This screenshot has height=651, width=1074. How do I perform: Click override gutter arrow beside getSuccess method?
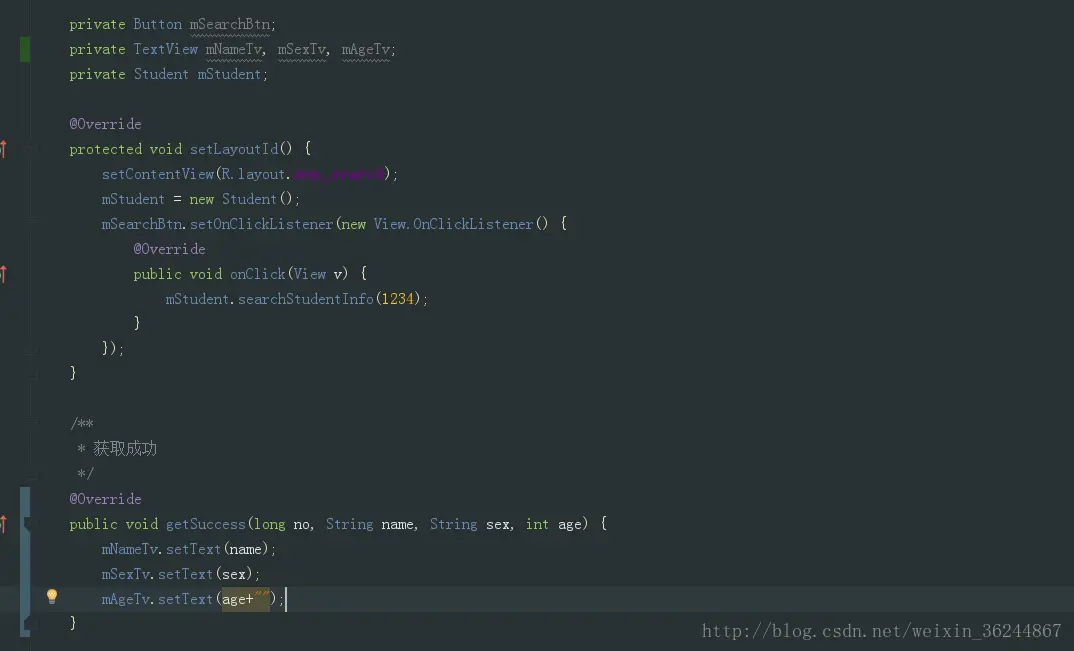click(3, 524)
